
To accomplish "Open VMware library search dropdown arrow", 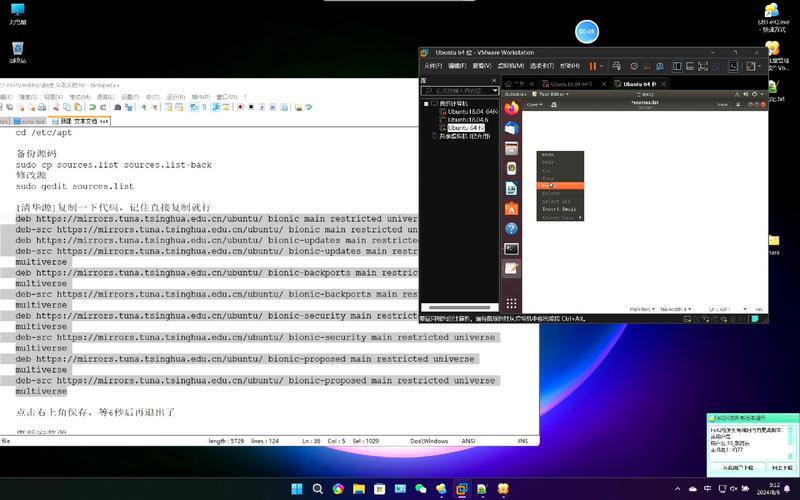I will click(494, 90).
